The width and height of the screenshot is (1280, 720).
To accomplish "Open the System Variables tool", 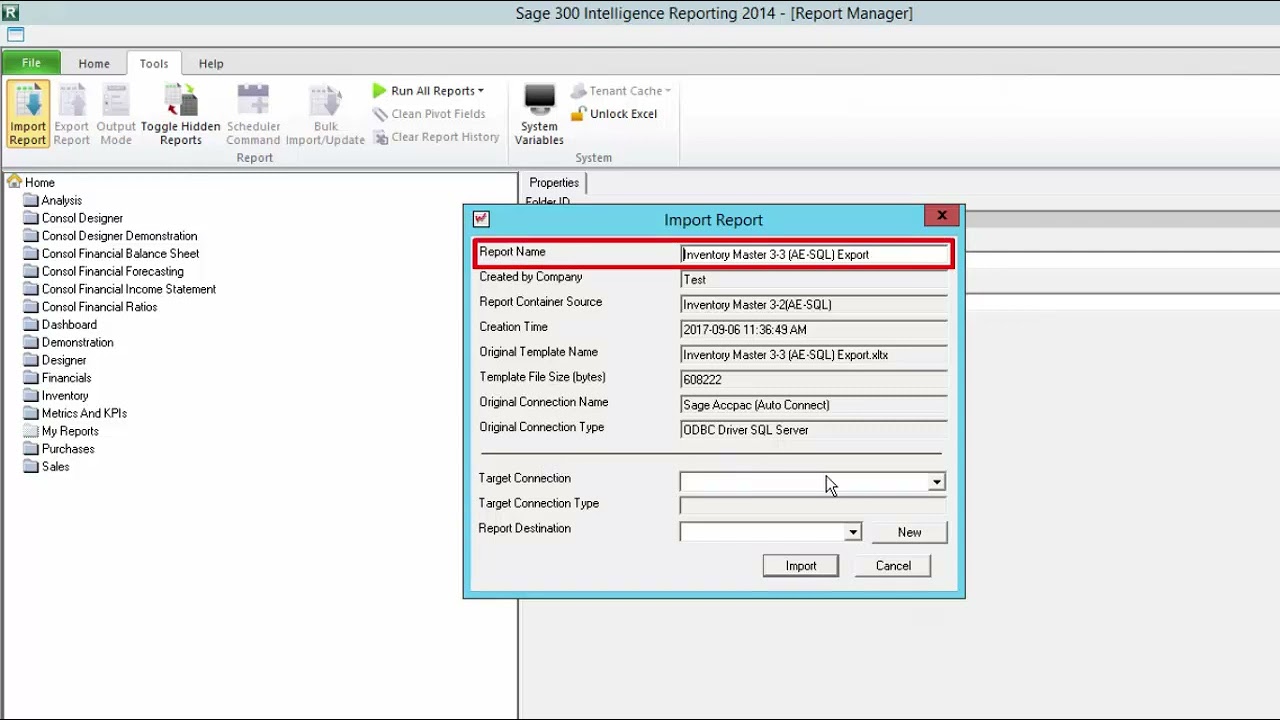I will [539, 114].
